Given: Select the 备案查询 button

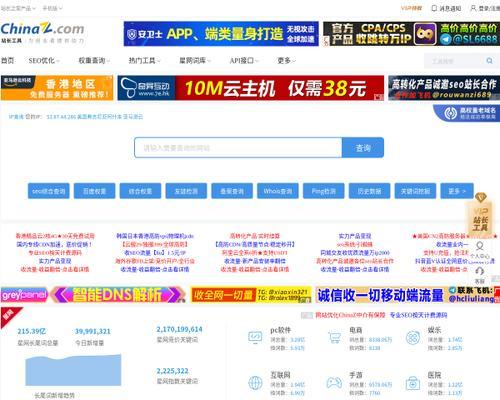Looking at the screenshot, I should (232, 191).
